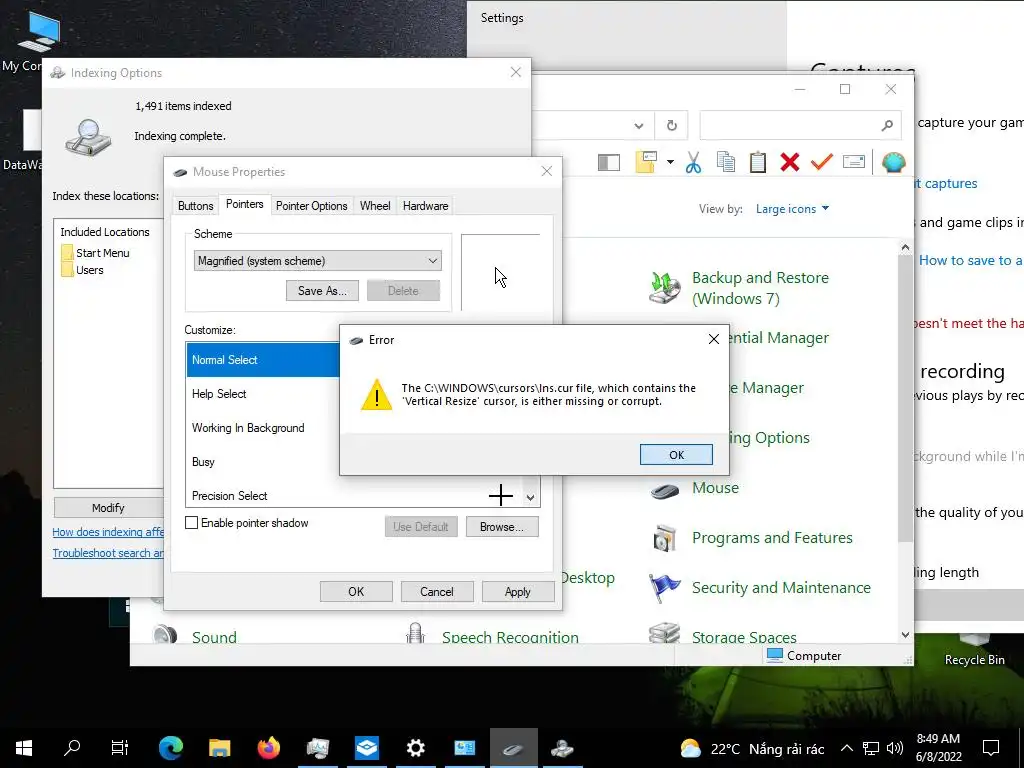Open the notification center icon
1024x768 pixels.
click(991, 748)
